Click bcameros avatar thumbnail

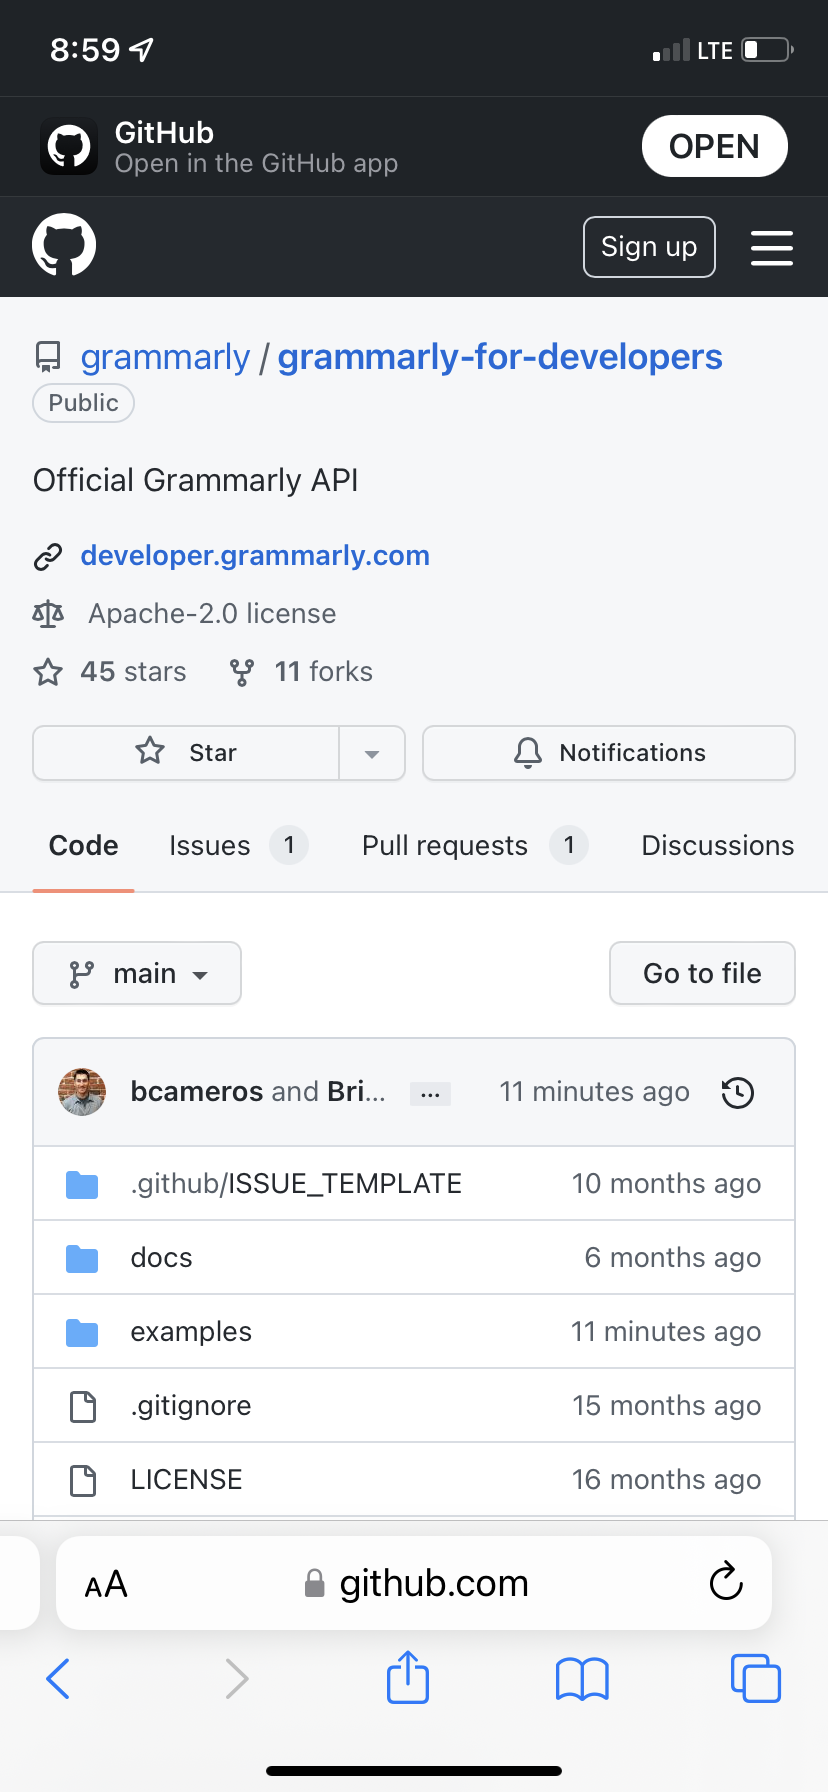[x=82, y=1092]
